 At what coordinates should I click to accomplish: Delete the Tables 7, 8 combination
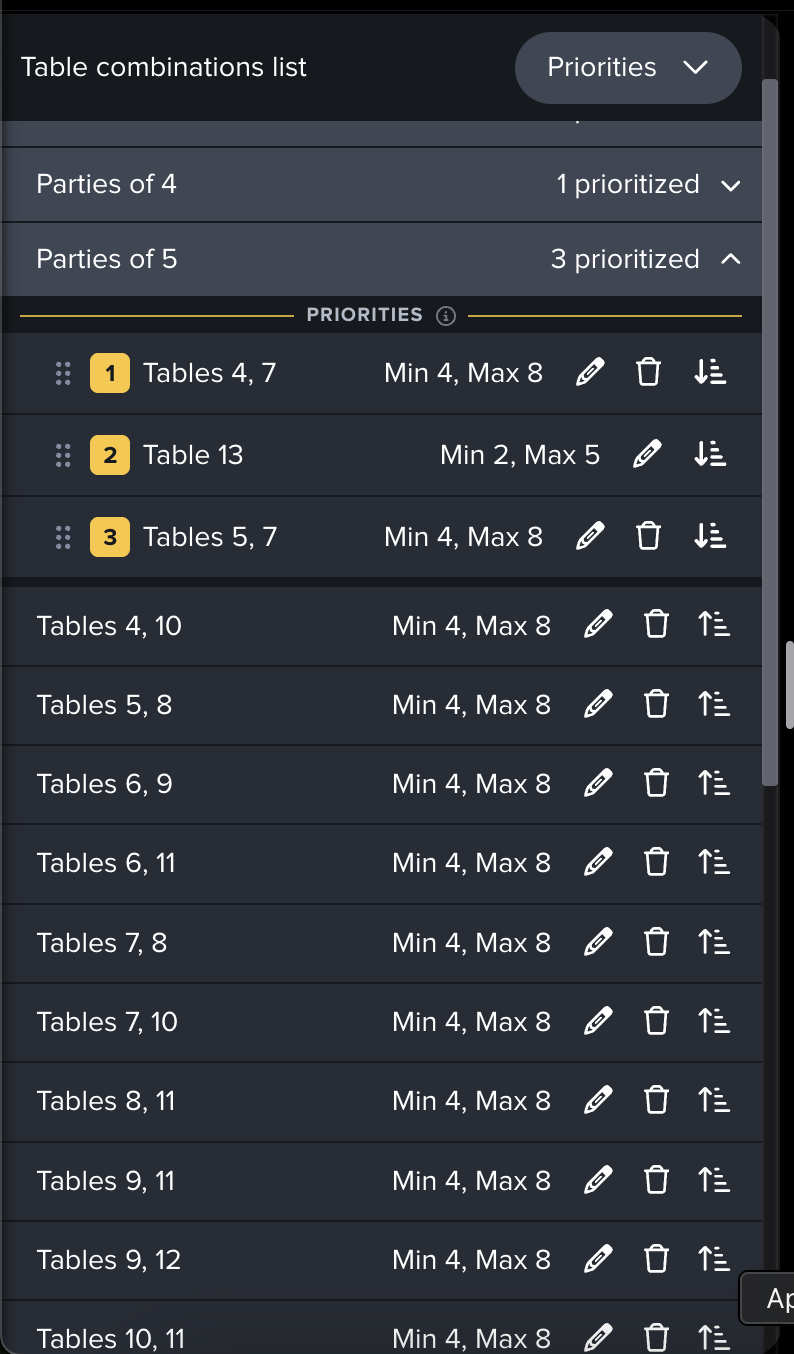(656, 943)
